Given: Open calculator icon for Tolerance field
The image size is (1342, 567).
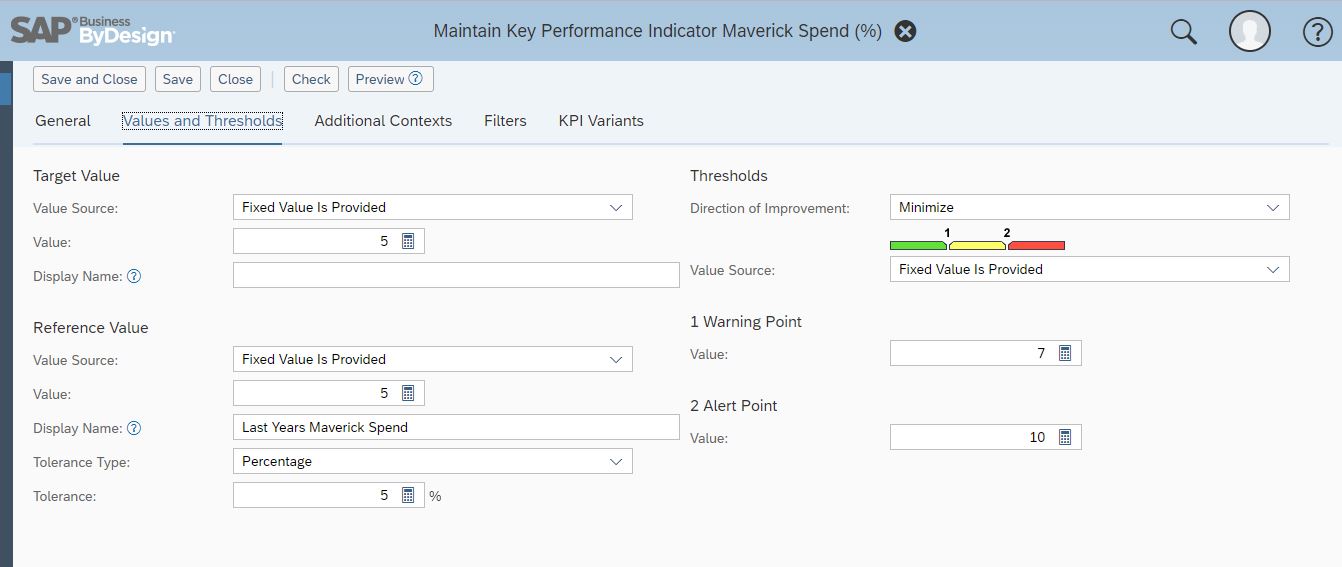Looking at the screenshot, I should point(408,495).
